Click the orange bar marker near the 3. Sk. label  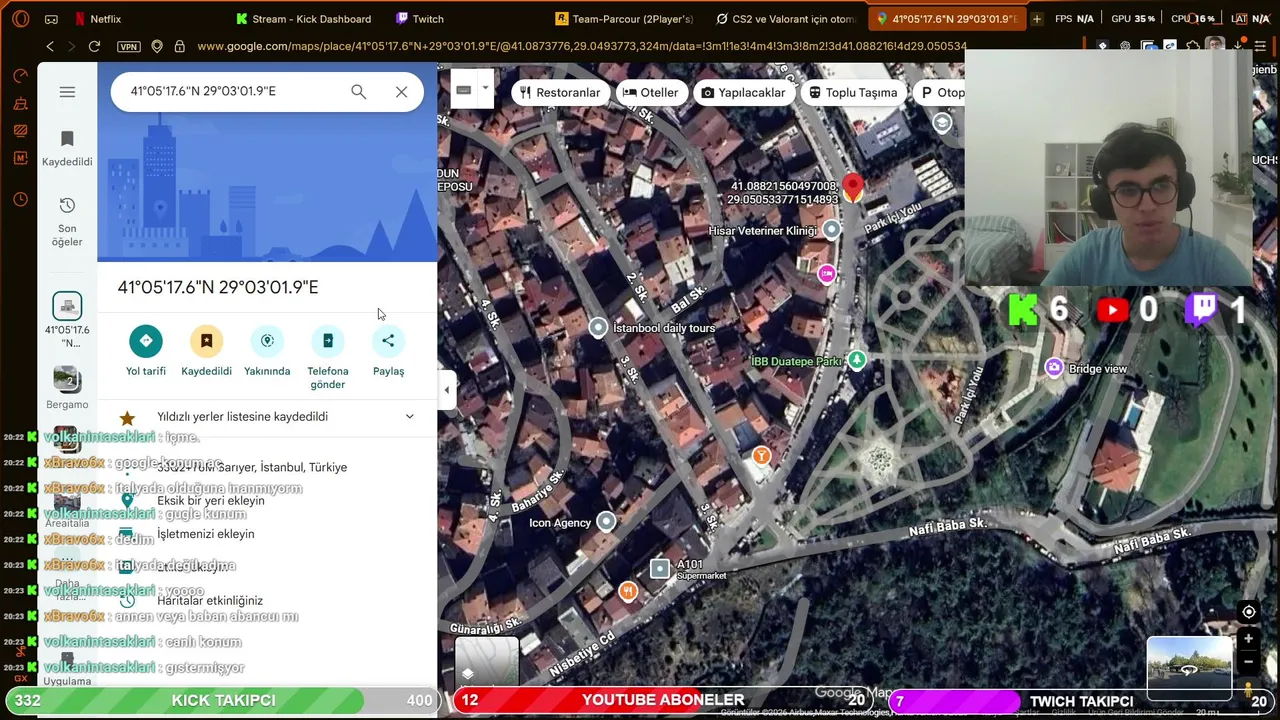click(762, 457)
